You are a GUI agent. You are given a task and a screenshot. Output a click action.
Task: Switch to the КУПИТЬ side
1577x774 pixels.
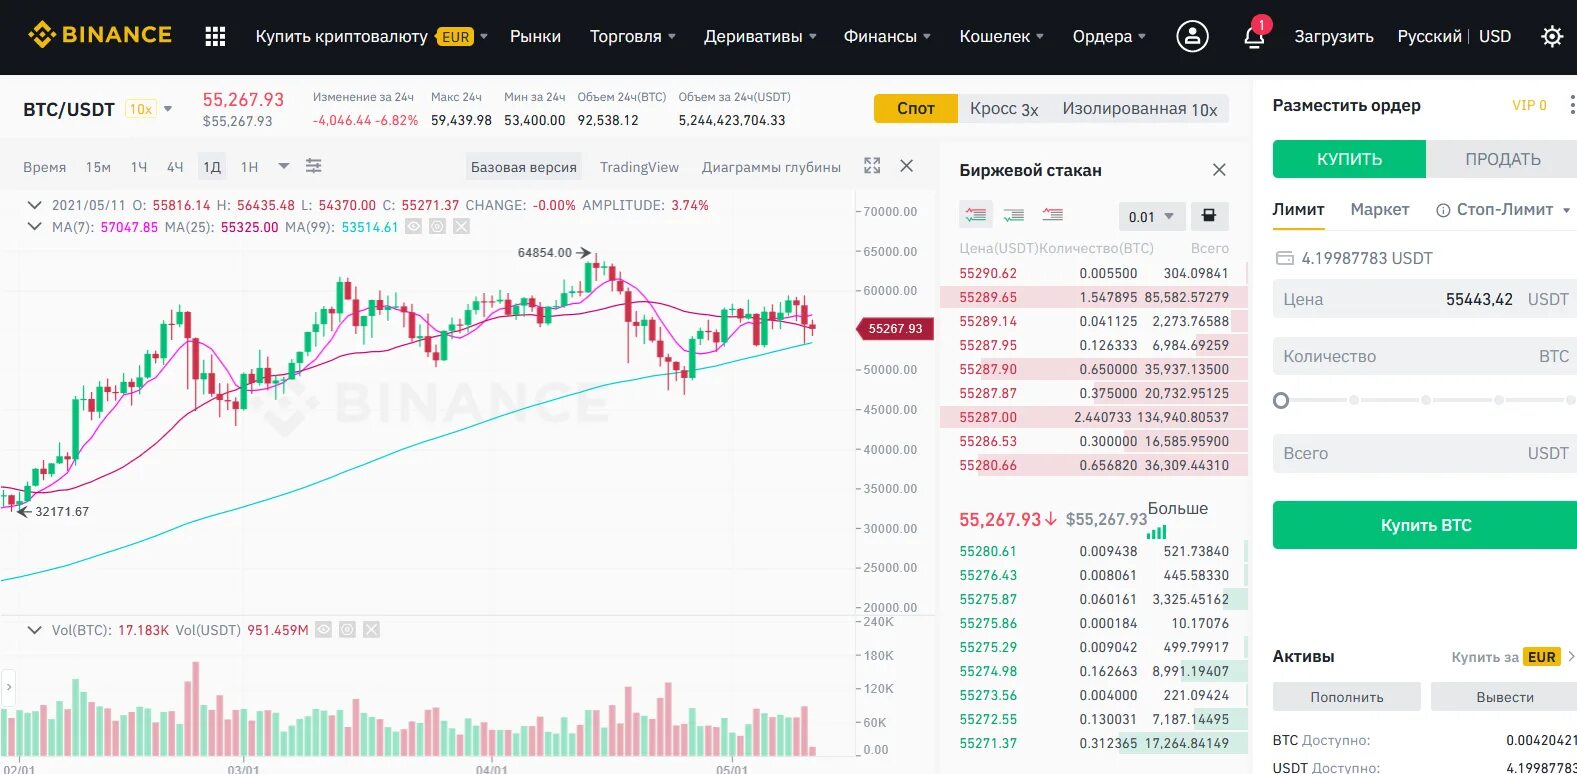[1349, 159]
